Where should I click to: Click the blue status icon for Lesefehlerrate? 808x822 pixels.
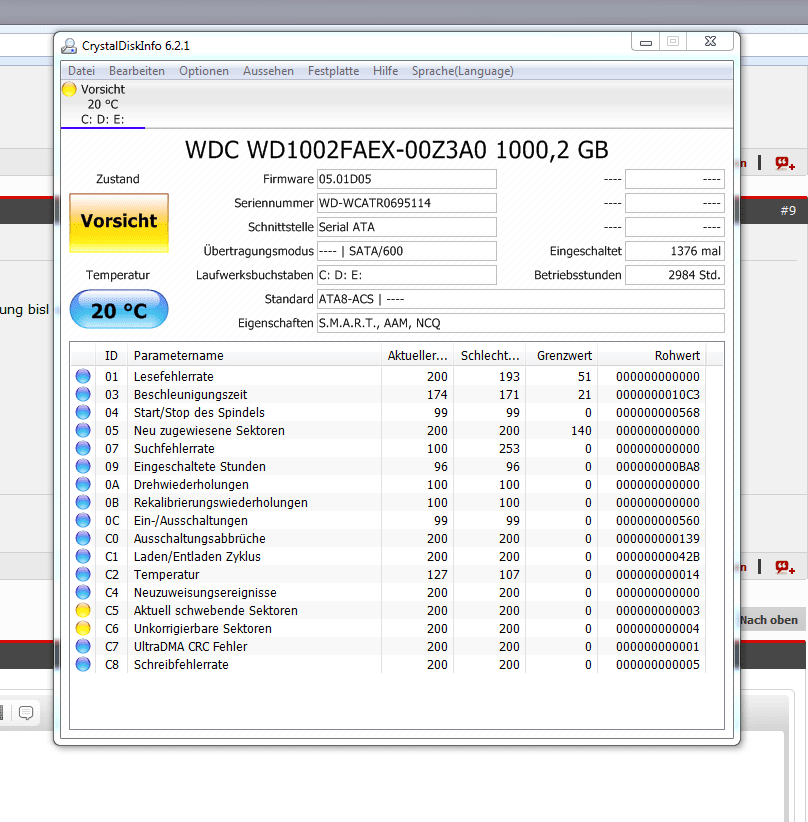point(83,376)
